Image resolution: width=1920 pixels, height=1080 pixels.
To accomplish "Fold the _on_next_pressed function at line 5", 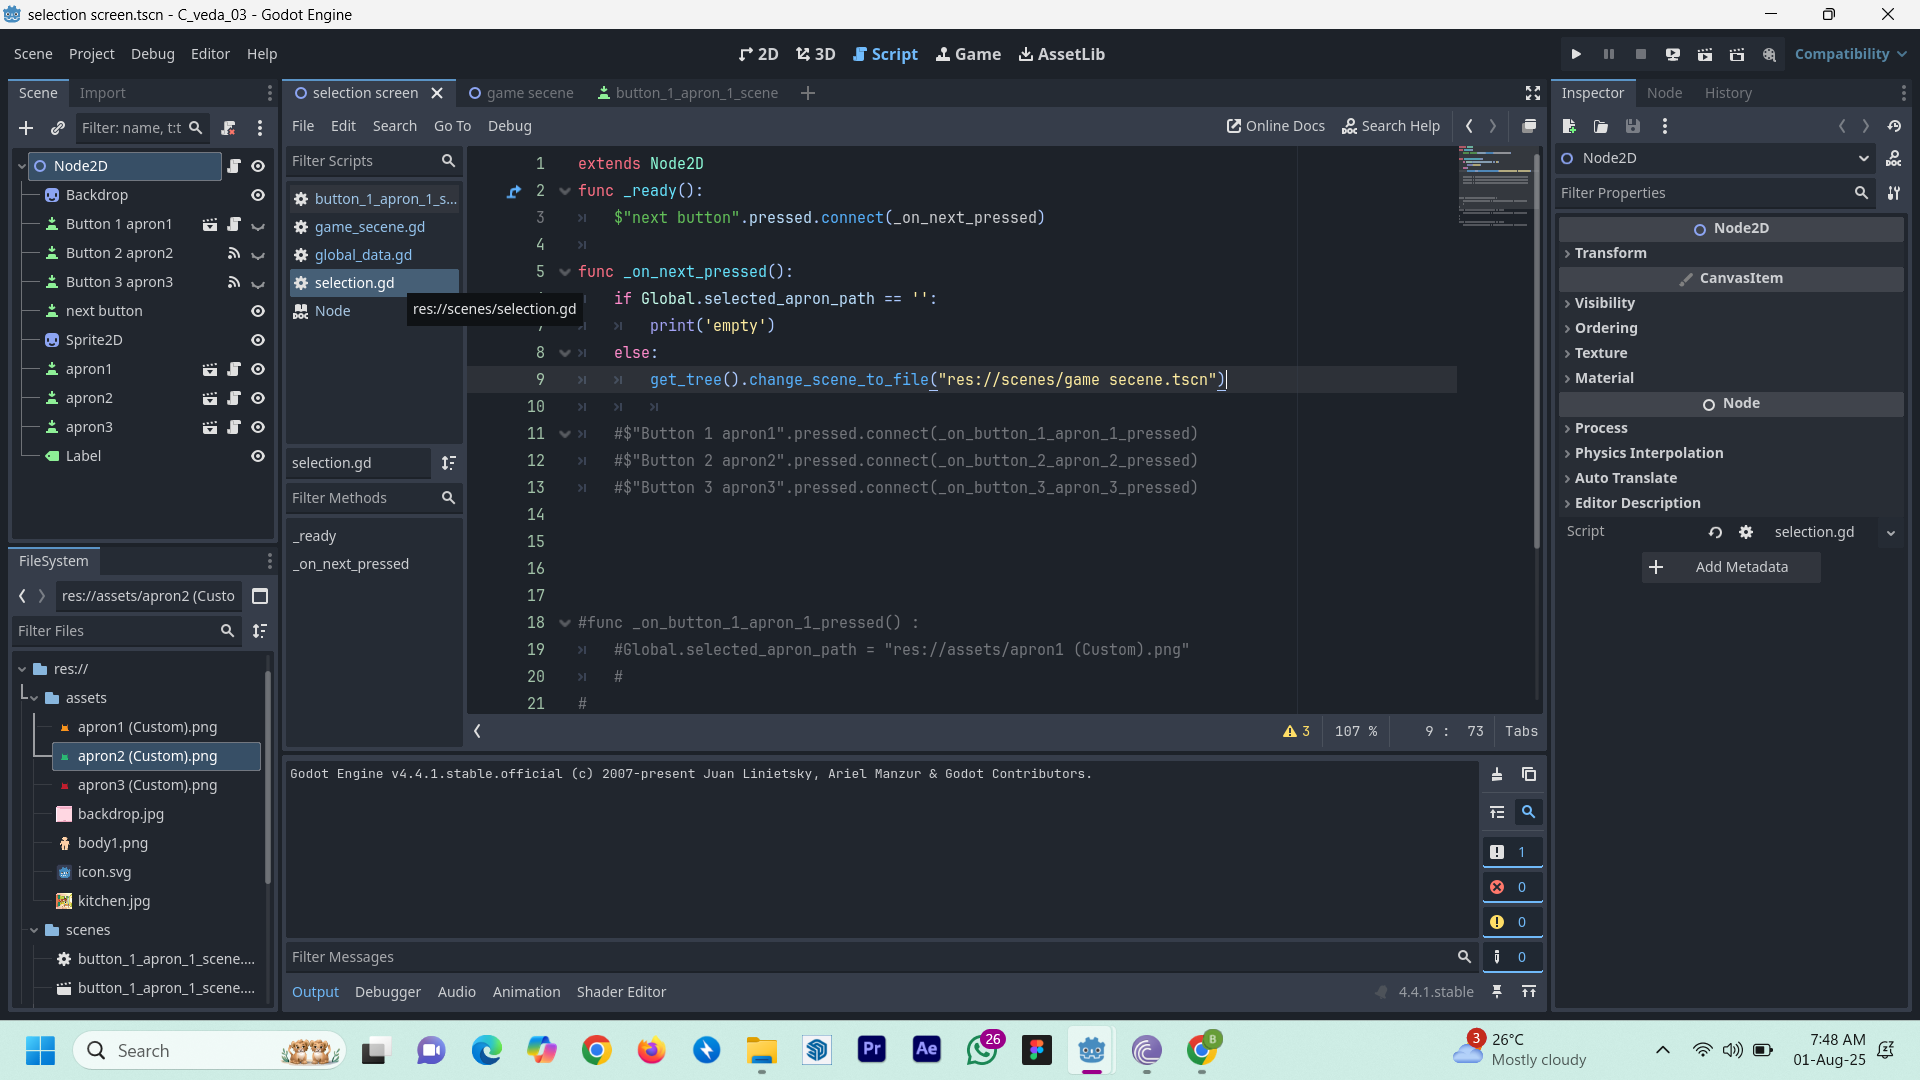I will click(x=565, y=272).
